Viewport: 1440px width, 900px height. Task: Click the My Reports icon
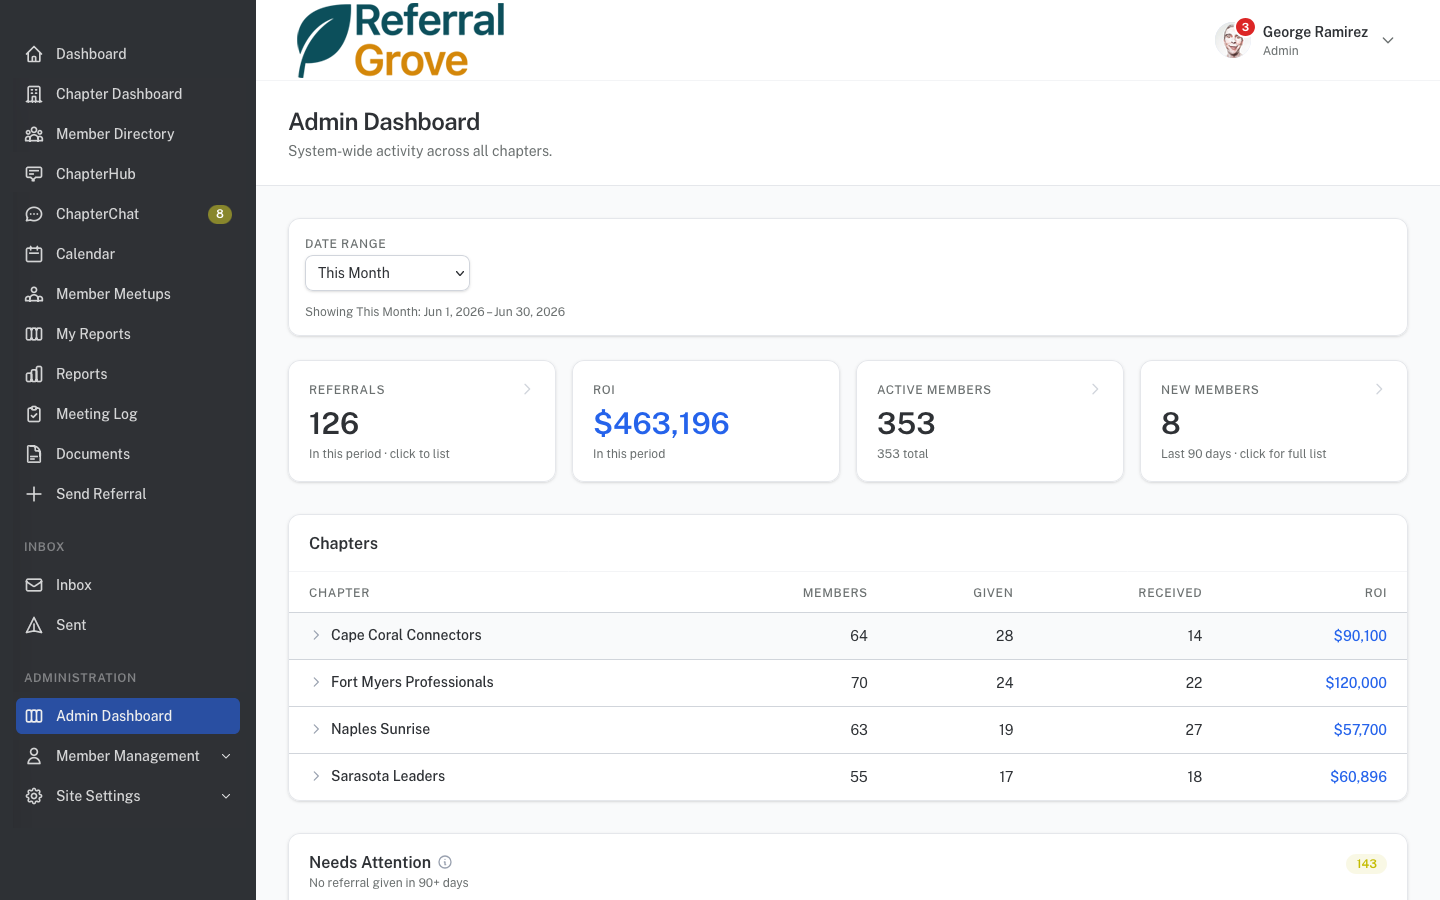point(34,334)
